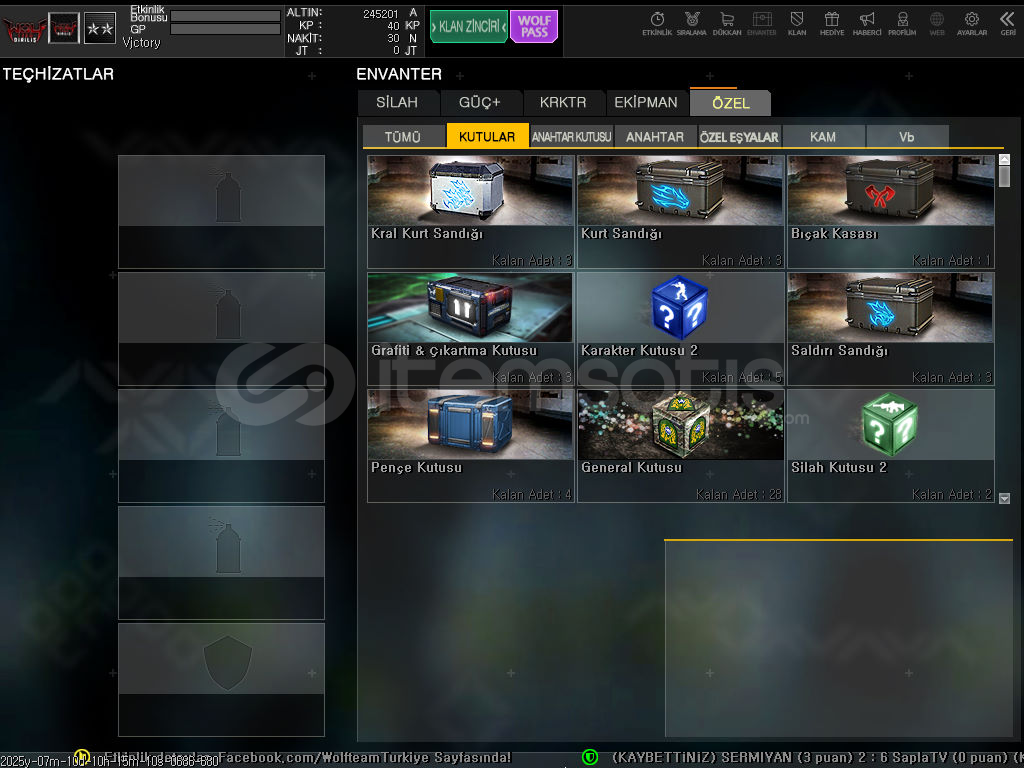The image size is (1024, 768).
Task: Click the Wolfteam logo emblem
Action: [24, 29]
